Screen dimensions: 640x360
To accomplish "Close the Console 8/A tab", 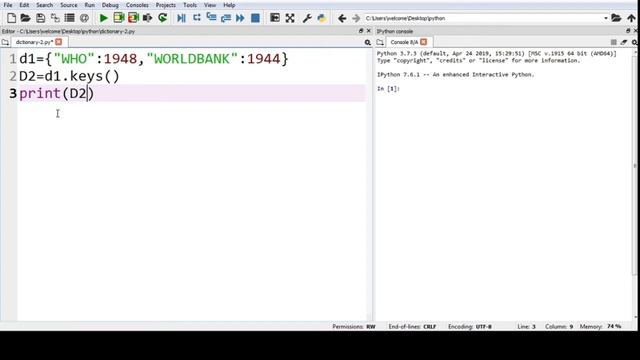I will (424, 42).
